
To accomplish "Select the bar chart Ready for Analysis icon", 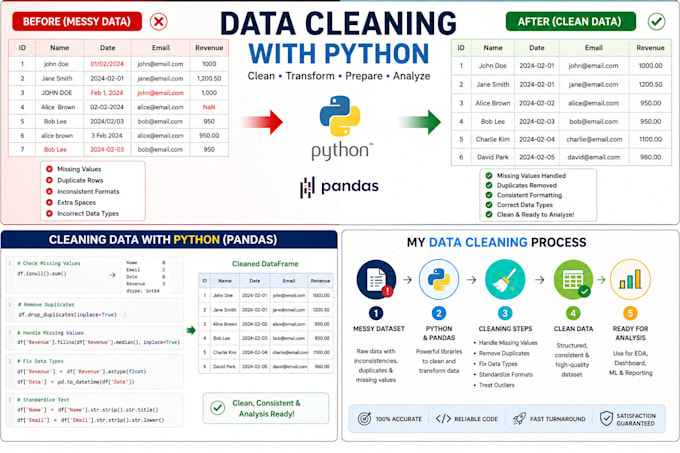I will click(630, 280).
